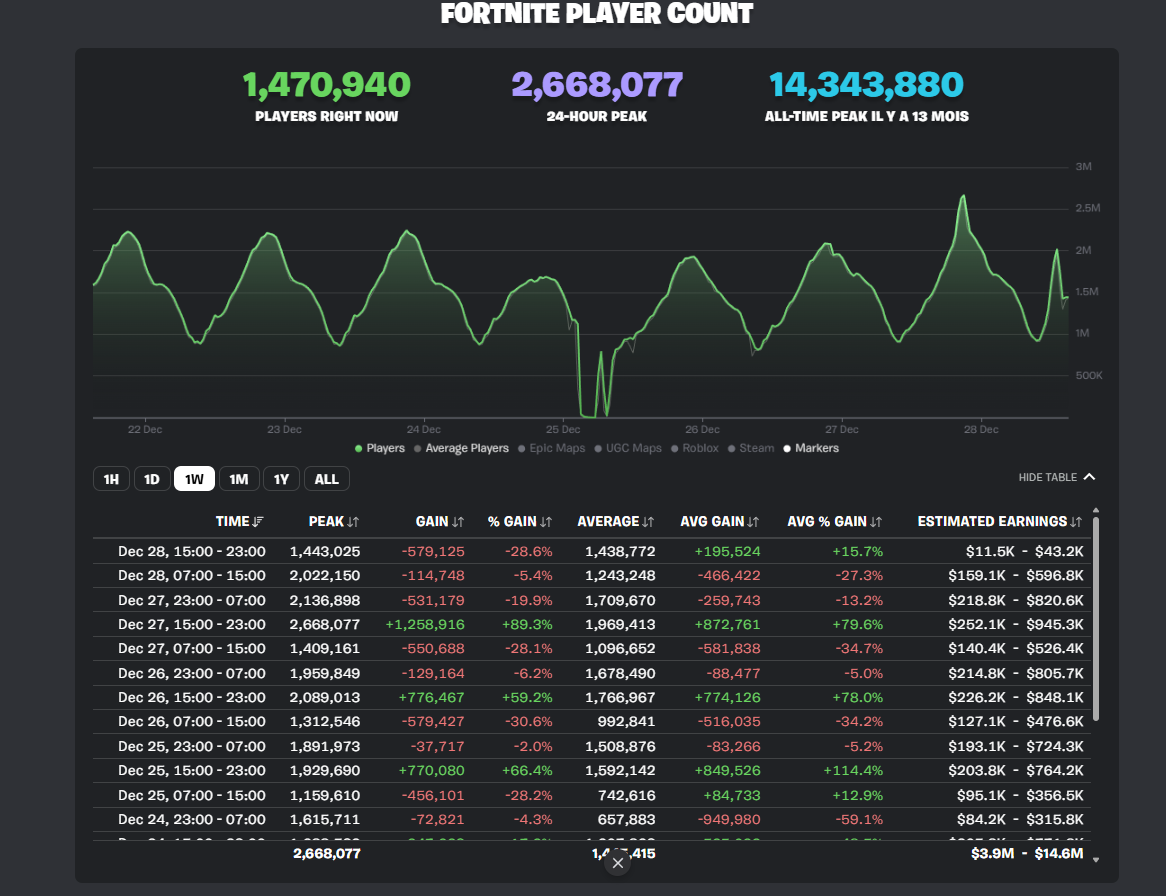Image resolution: width=1166 pixels, height=896 pixels.
Task: Toggle Markers in chart legend
Action: [x=811, y=448]
